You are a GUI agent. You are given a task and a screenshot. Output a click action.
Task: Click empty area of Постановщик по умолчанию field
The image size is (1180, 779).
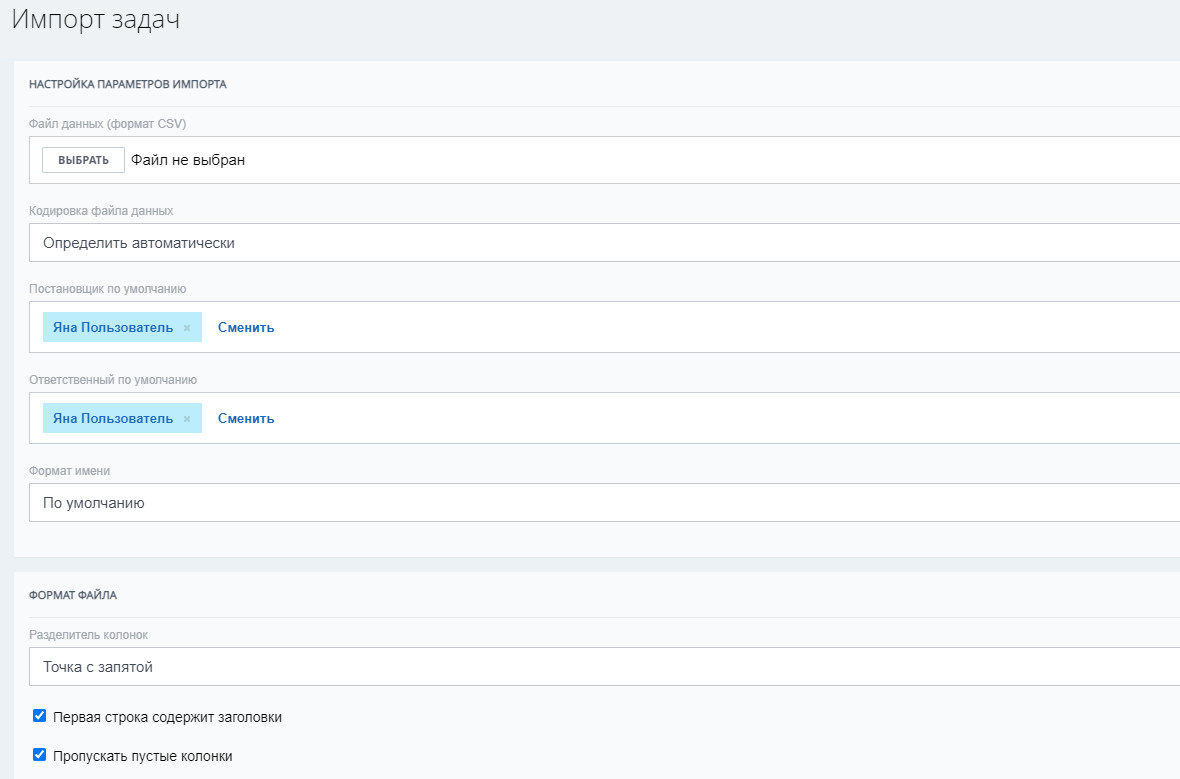click(700, 328)
